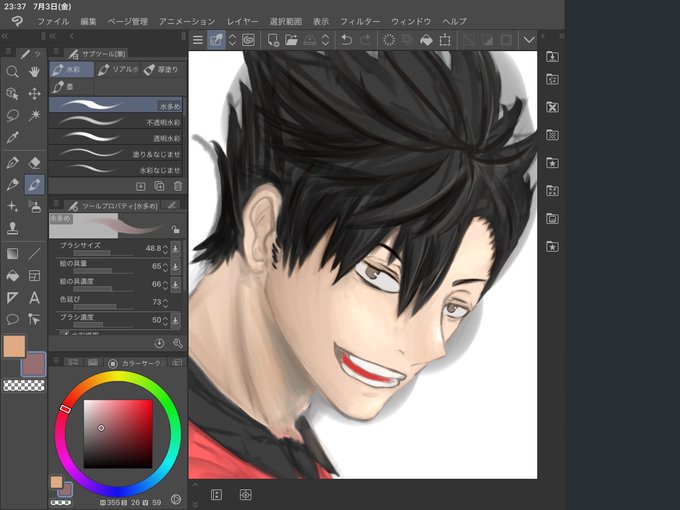The image size is (680, 510).
Task: Adjust the 色延び stepper arrows
Action: coord(165,303)
